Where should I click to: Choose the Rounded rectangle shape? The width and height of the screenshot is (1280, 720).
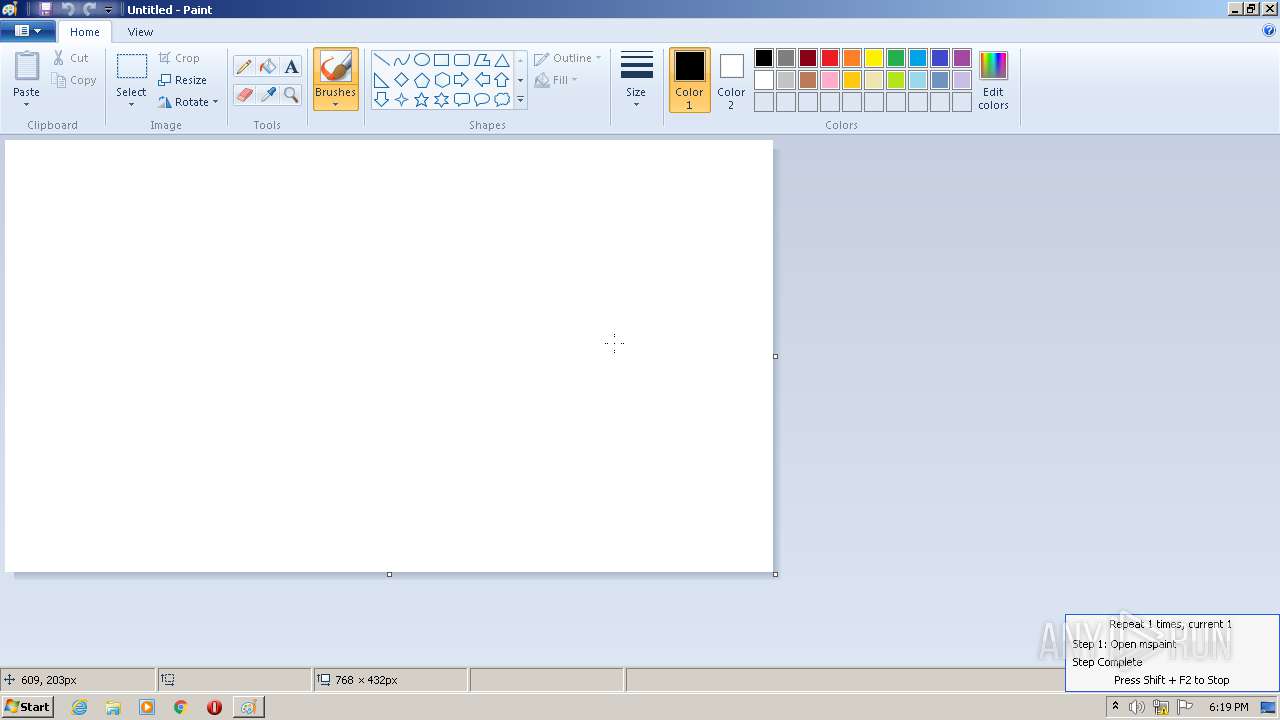[x=461, y=60]
